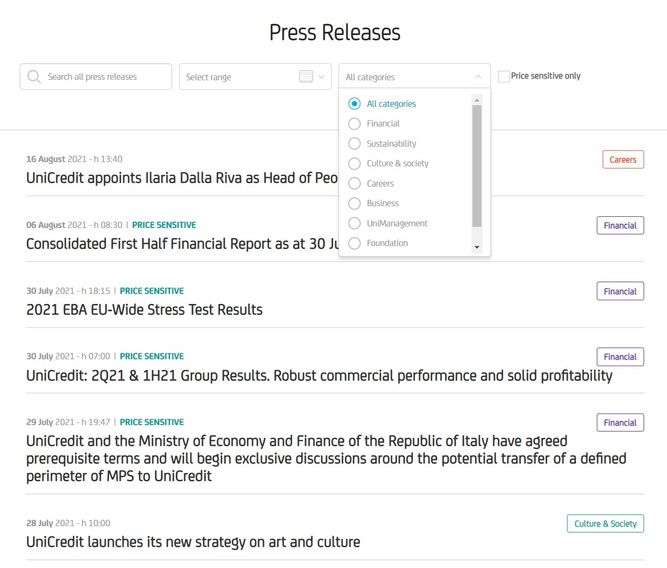
Task: Click the '28 July 2021 - h 10:00' date
Action: pyautogui.click(x=68, y=523)
